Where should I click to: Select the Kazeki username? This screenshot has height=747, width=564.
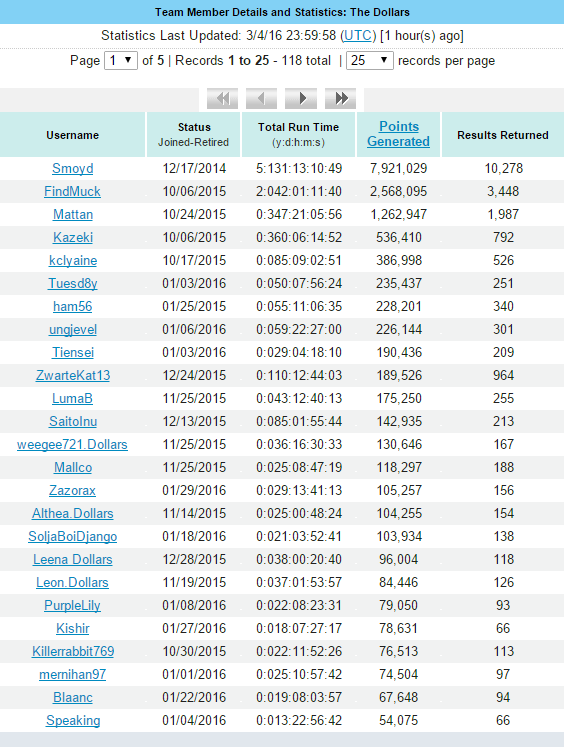pos(72,237)
